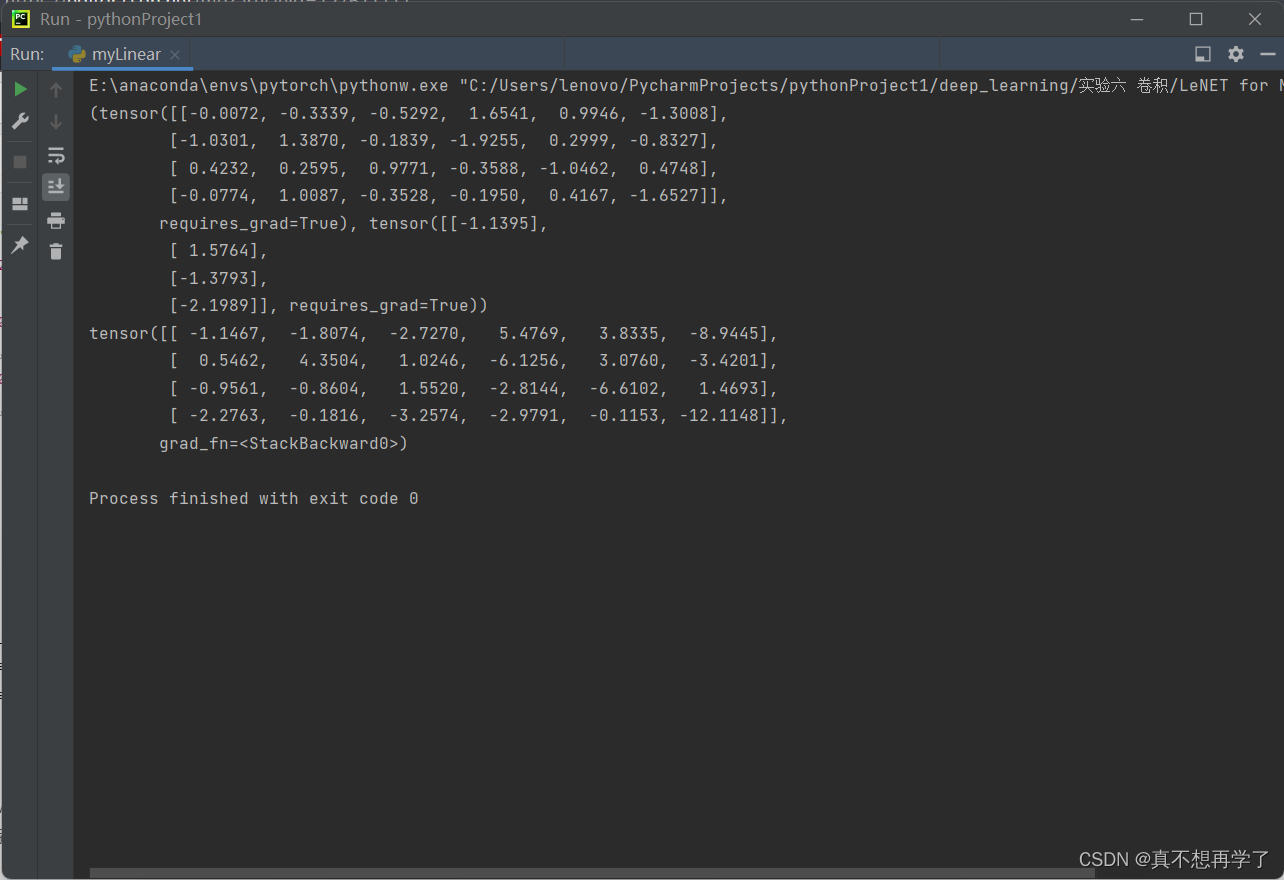Maximize the Run window
Viewport: 1284px width, 880px height.
point(1196,19)
